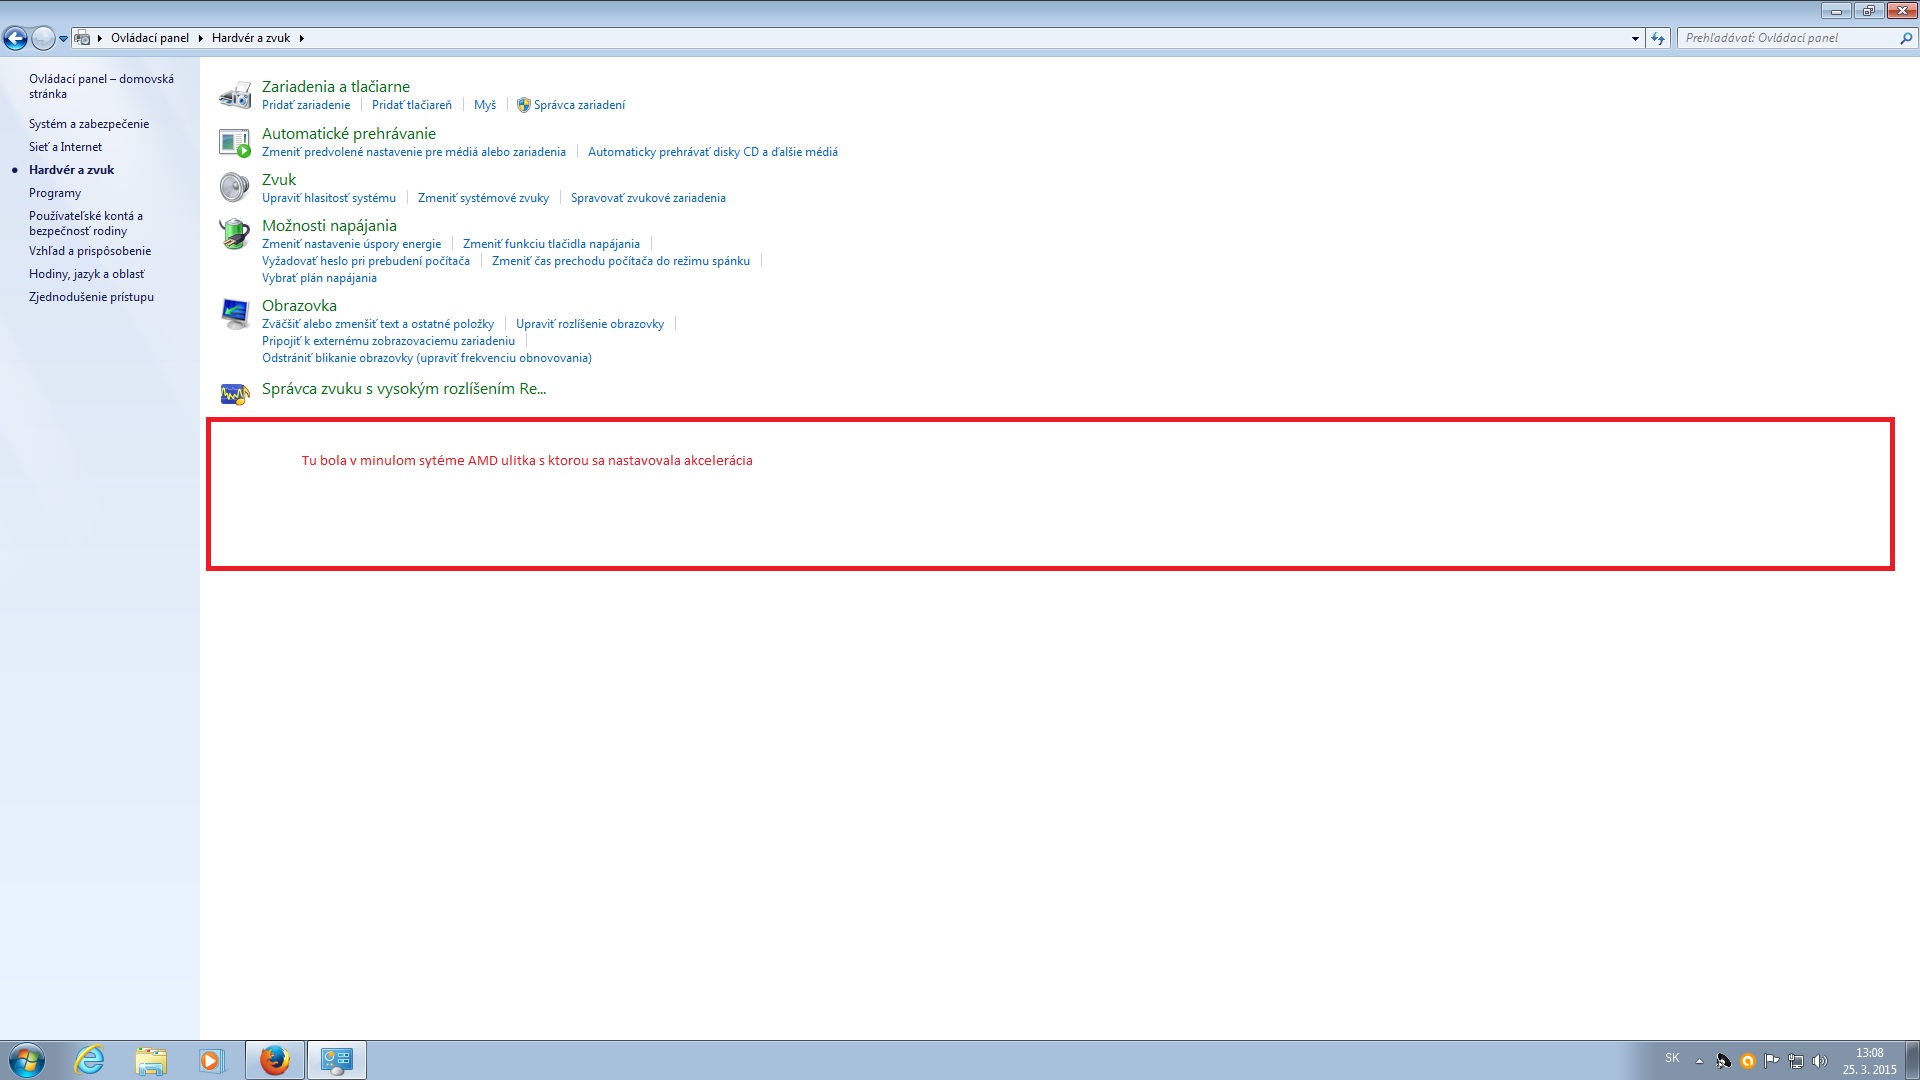Click the Automatické prehrávanie icon
This screenshot has height=1080, width=1920.
(235, 142)
